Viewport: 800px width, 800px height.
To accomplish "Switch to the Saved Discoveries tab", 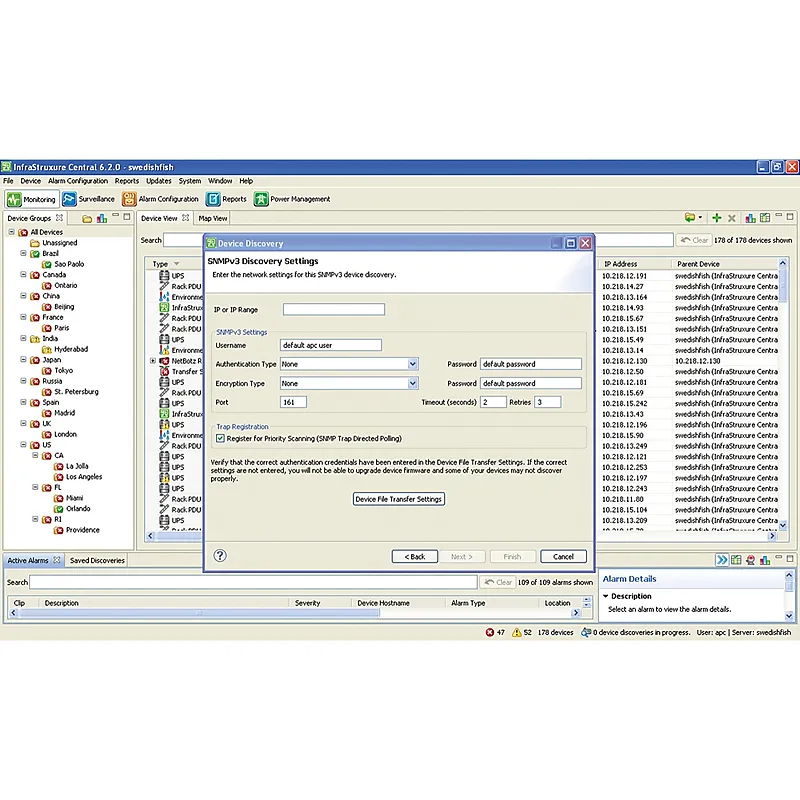I will tap(97, 560).
